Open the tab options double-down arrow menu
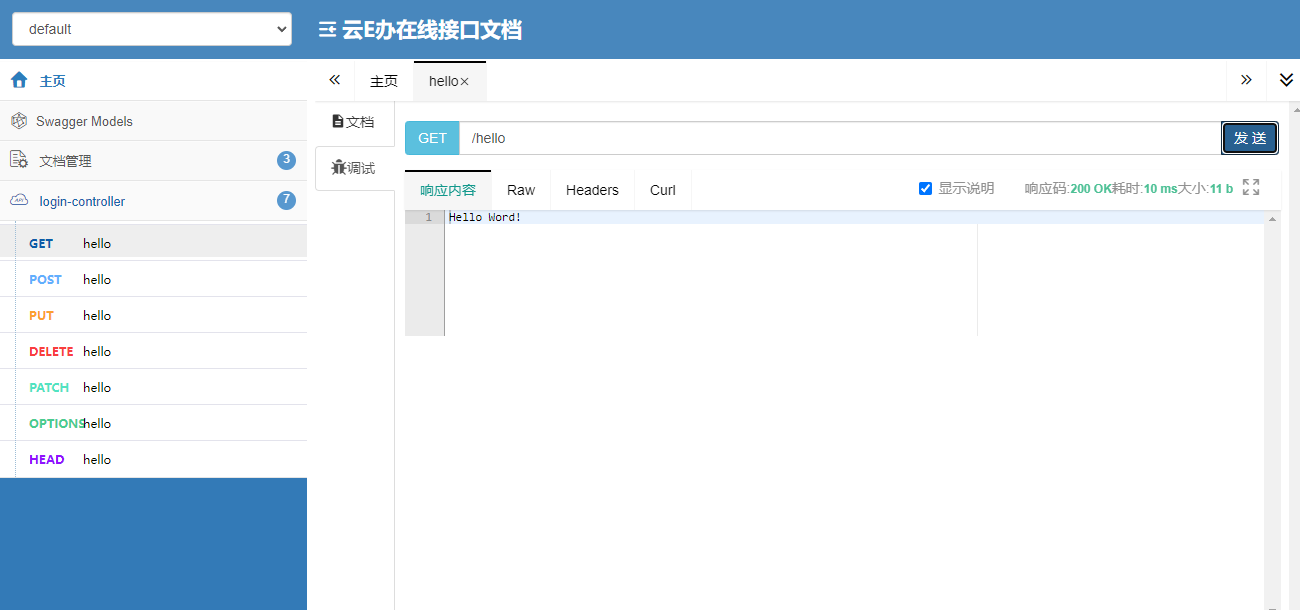 pyautogui.click(x=1286, y=80)
